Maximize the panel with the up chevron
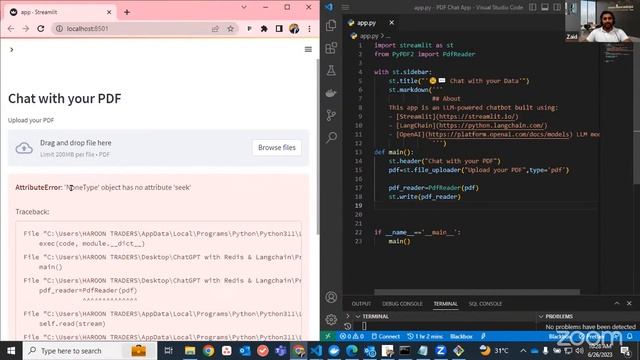Image resolution: width=640 pixels, height=360 pixels. 617,303
